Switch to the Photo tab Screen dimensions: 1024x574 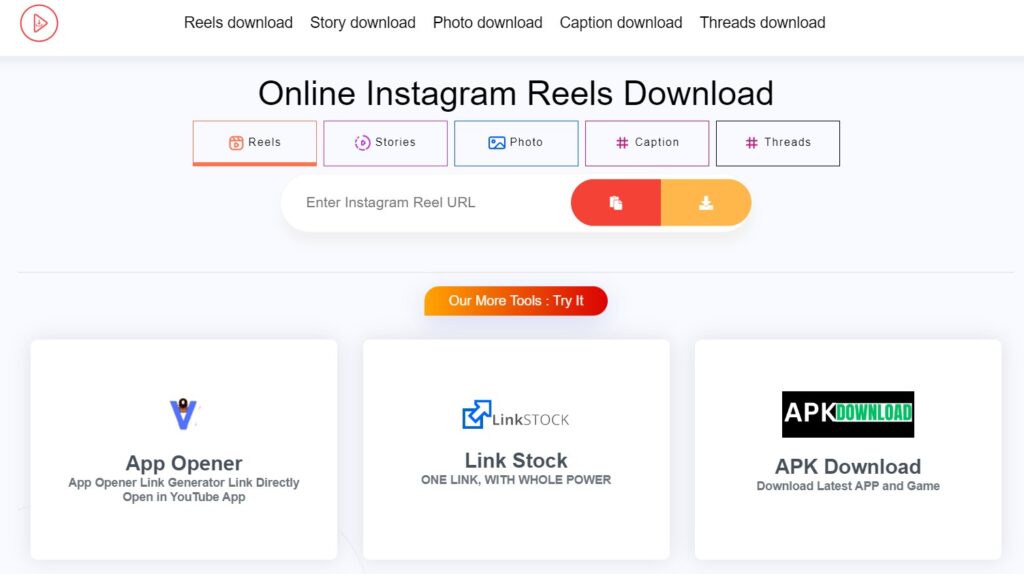[x=516, y=143]
